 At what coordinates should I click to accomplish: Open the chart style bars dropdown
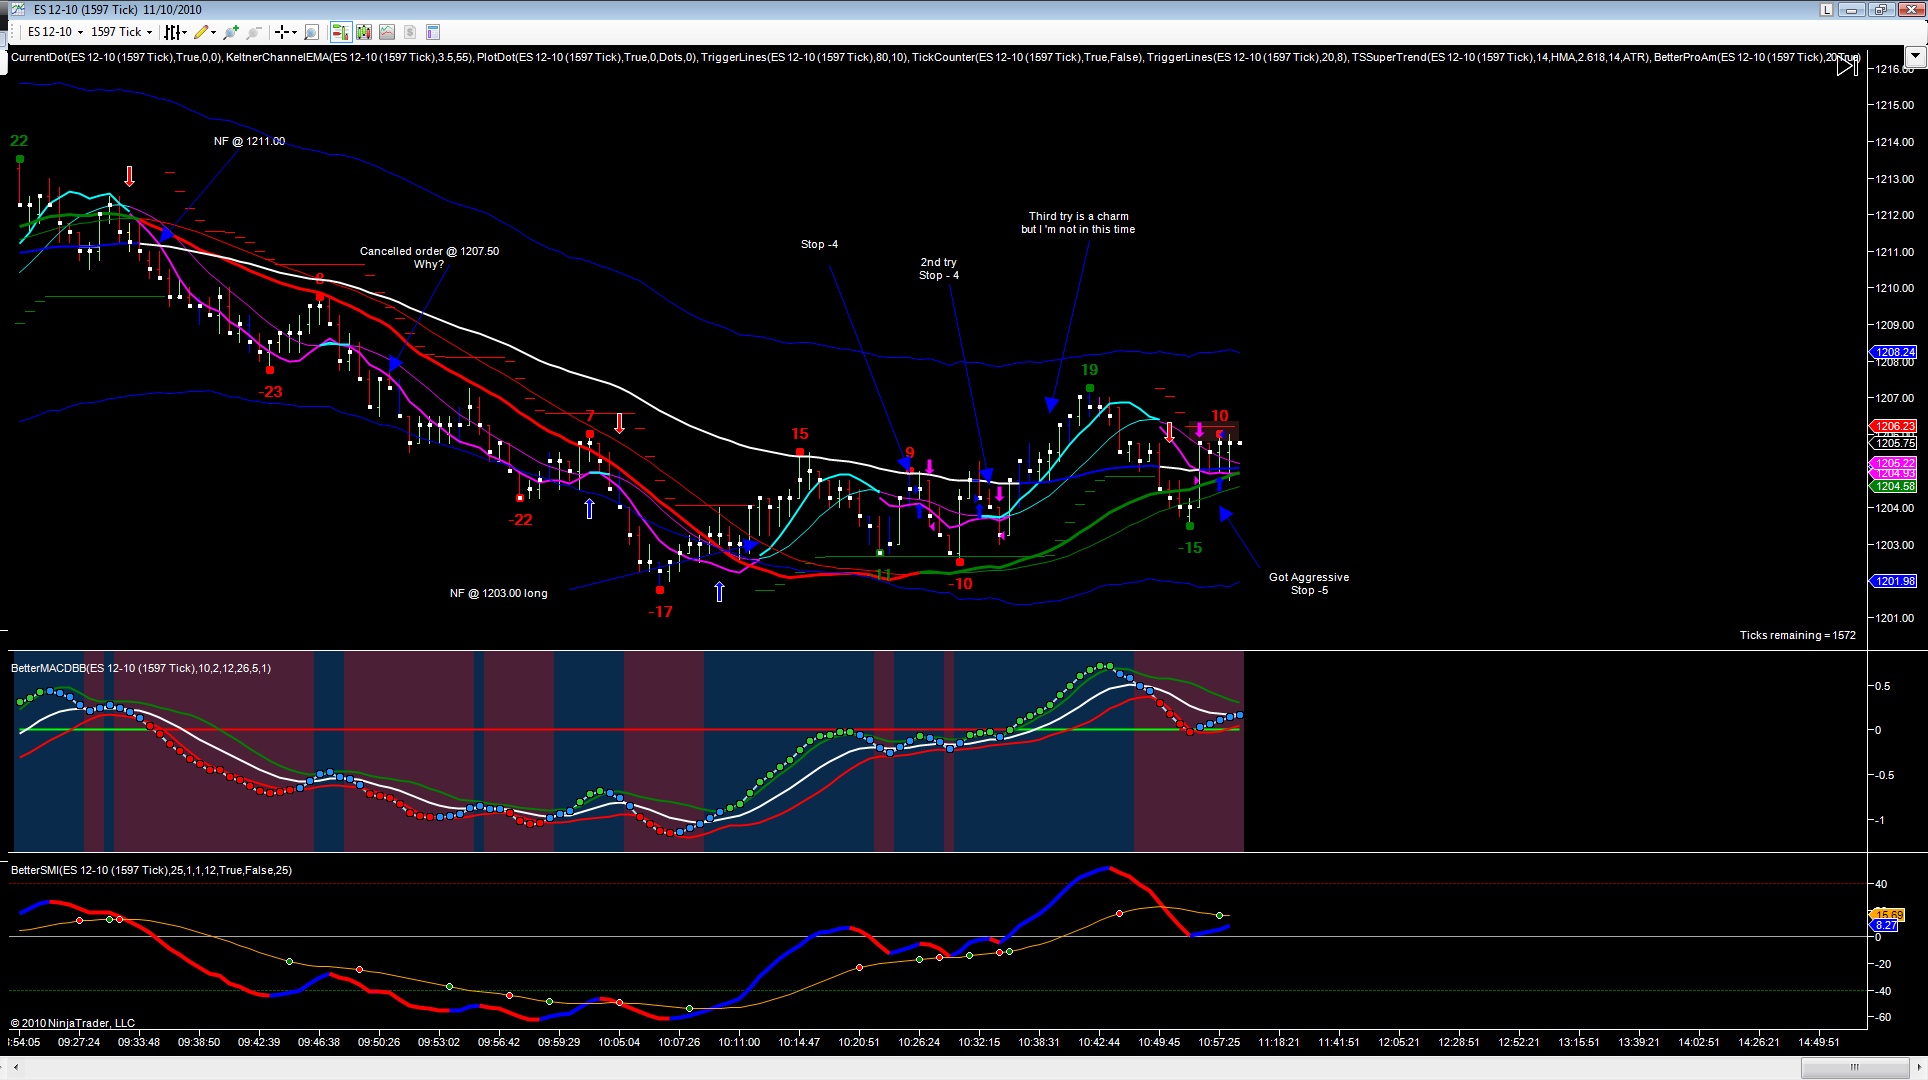176,32
